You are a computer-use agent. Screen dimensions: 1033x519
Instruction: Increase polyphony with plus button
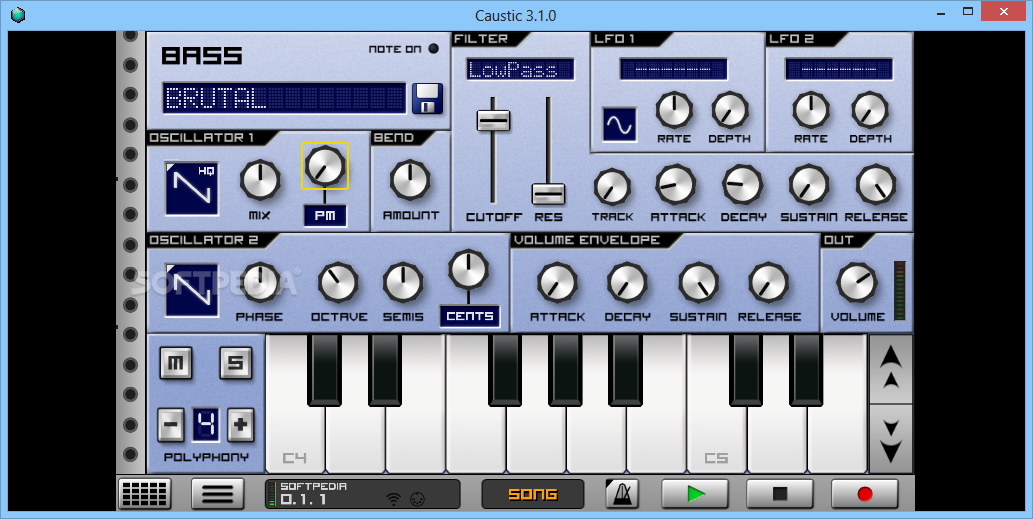click(x=240, y=425)
